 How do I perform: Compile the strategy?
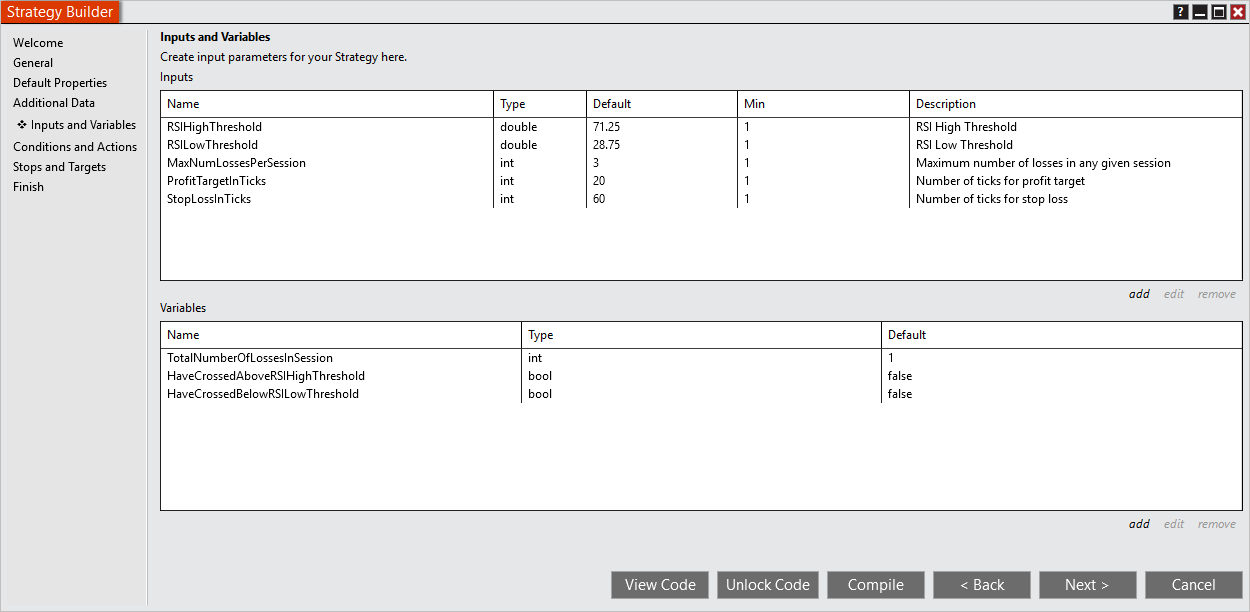point(875,585)
